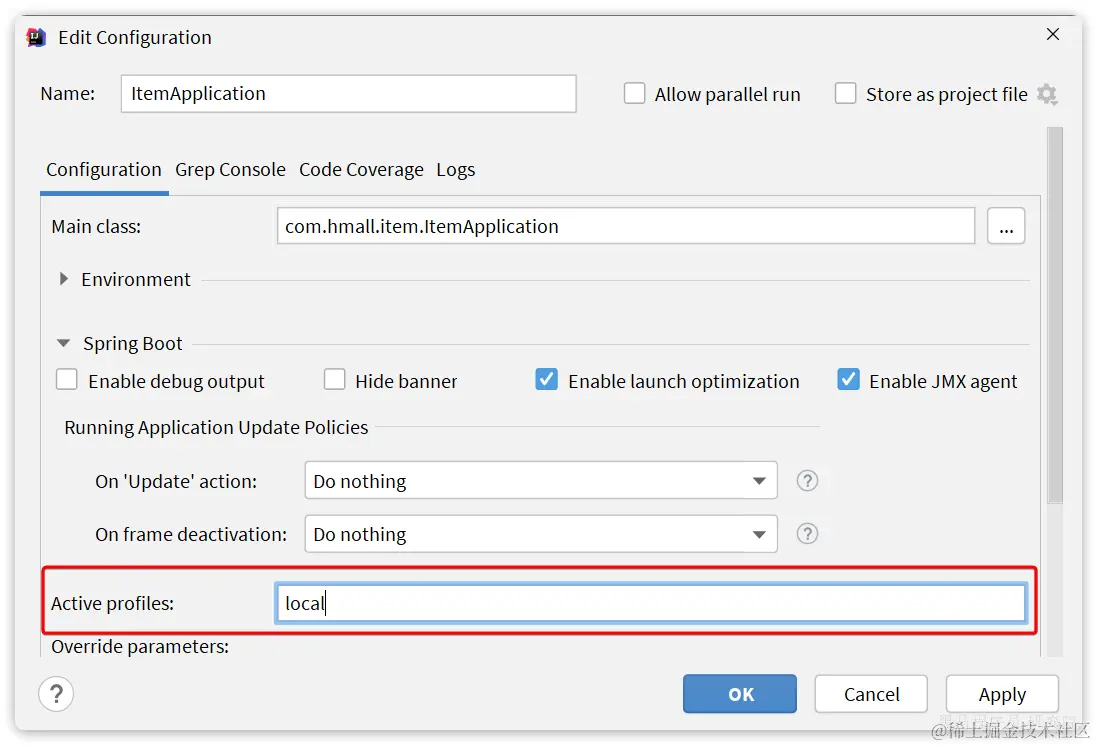Check Store as project file
The width and height of the screenshot is (1097, 747).
(845, 94)
